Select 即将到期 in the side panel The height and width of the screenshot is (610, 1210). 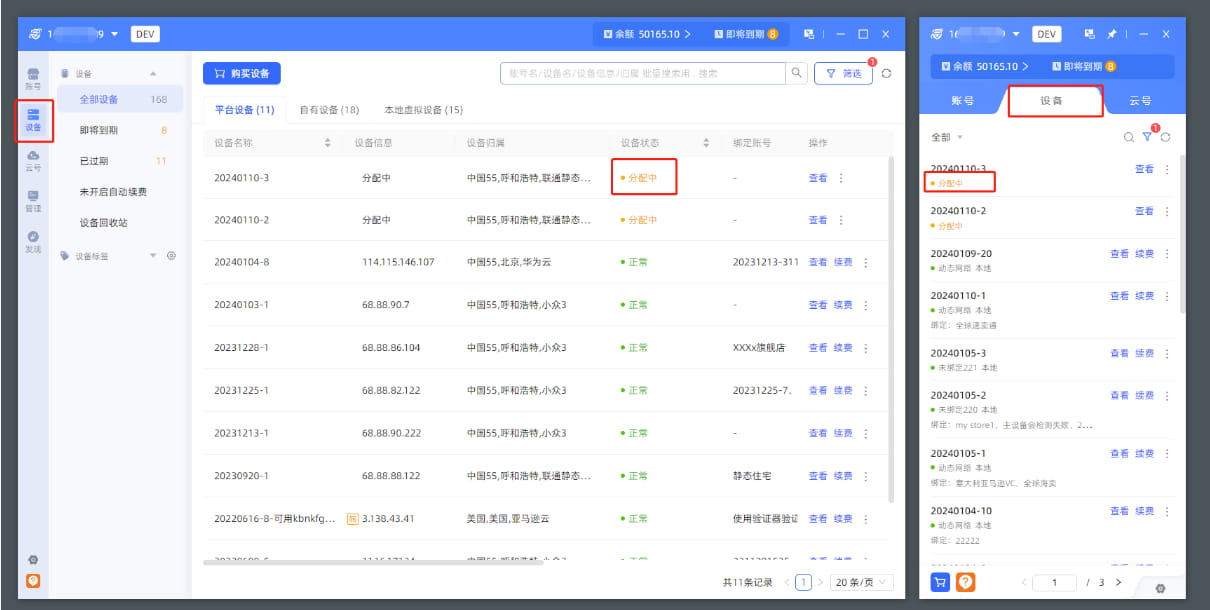click(x=120, y=130)
